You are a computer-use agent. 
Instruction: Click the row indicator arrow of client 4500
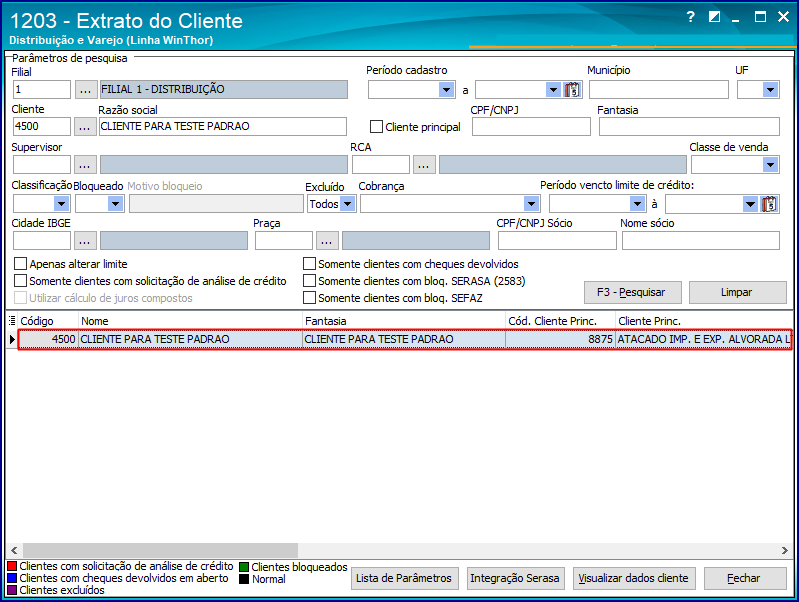tap(12, 339)
